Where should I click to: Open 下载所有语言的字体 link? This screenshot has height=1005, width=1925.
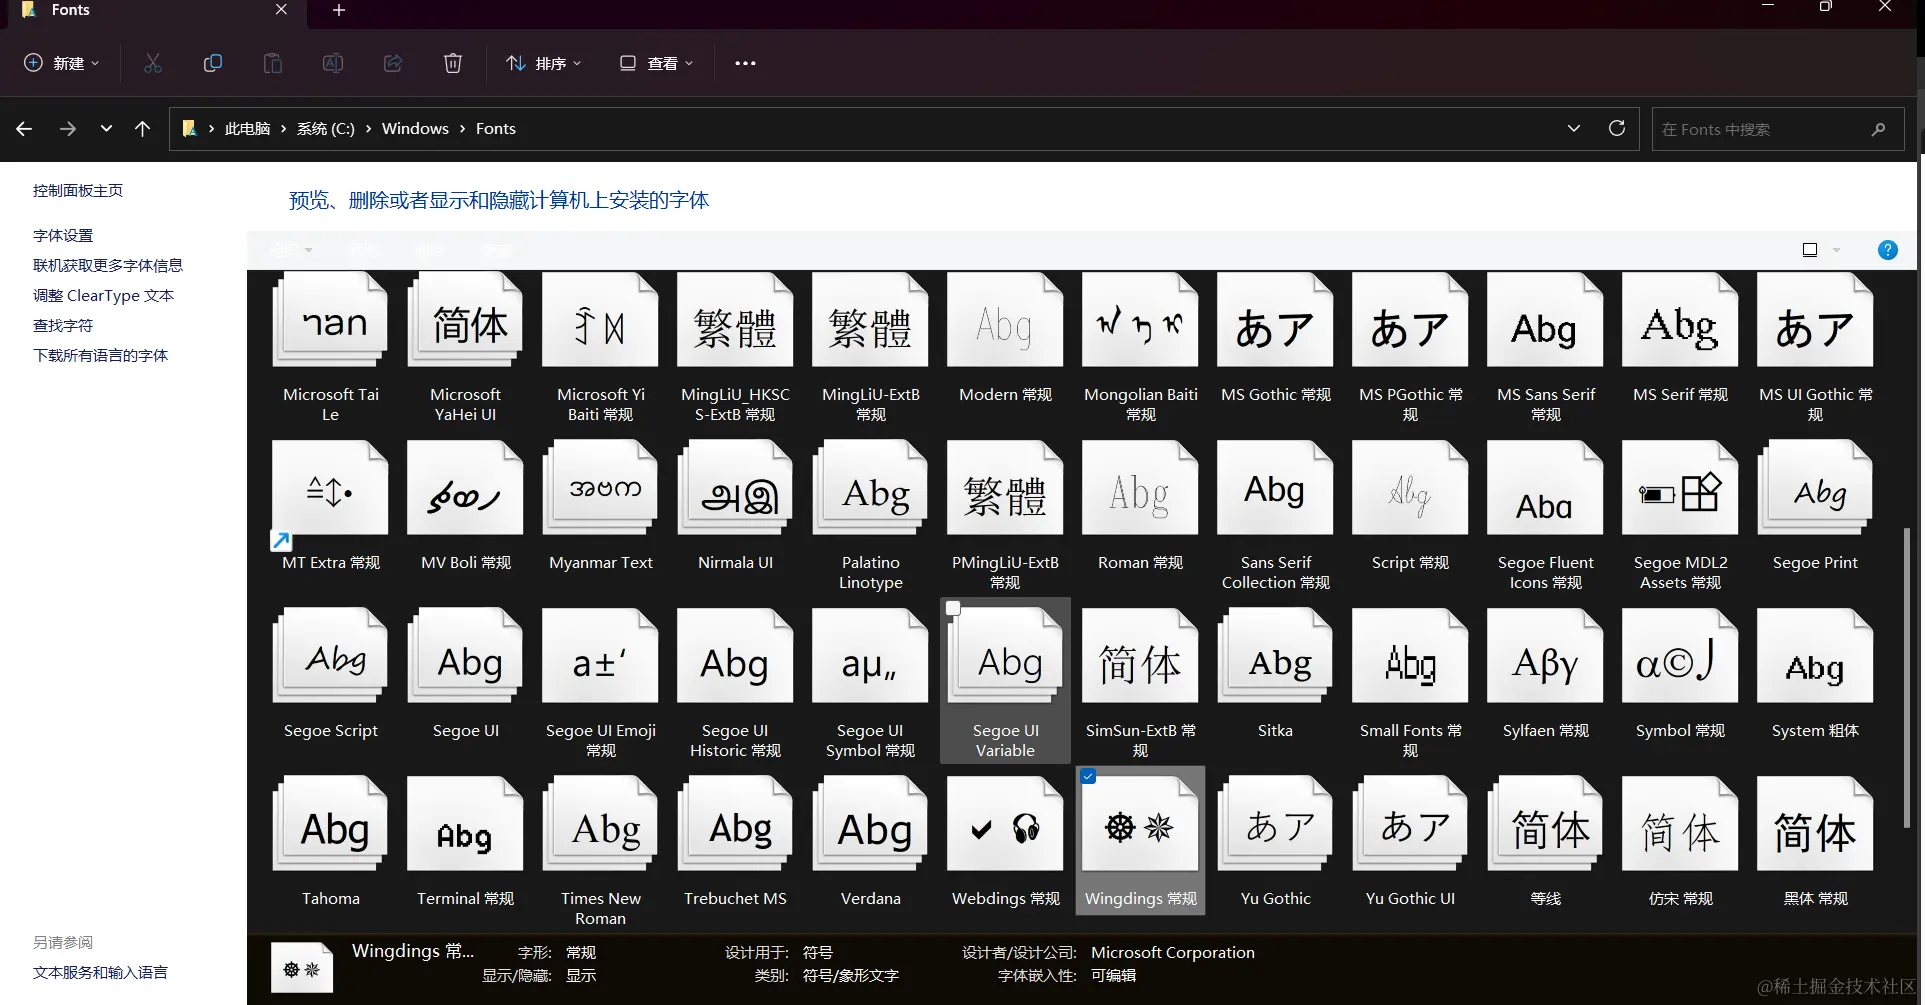(100, 356)
